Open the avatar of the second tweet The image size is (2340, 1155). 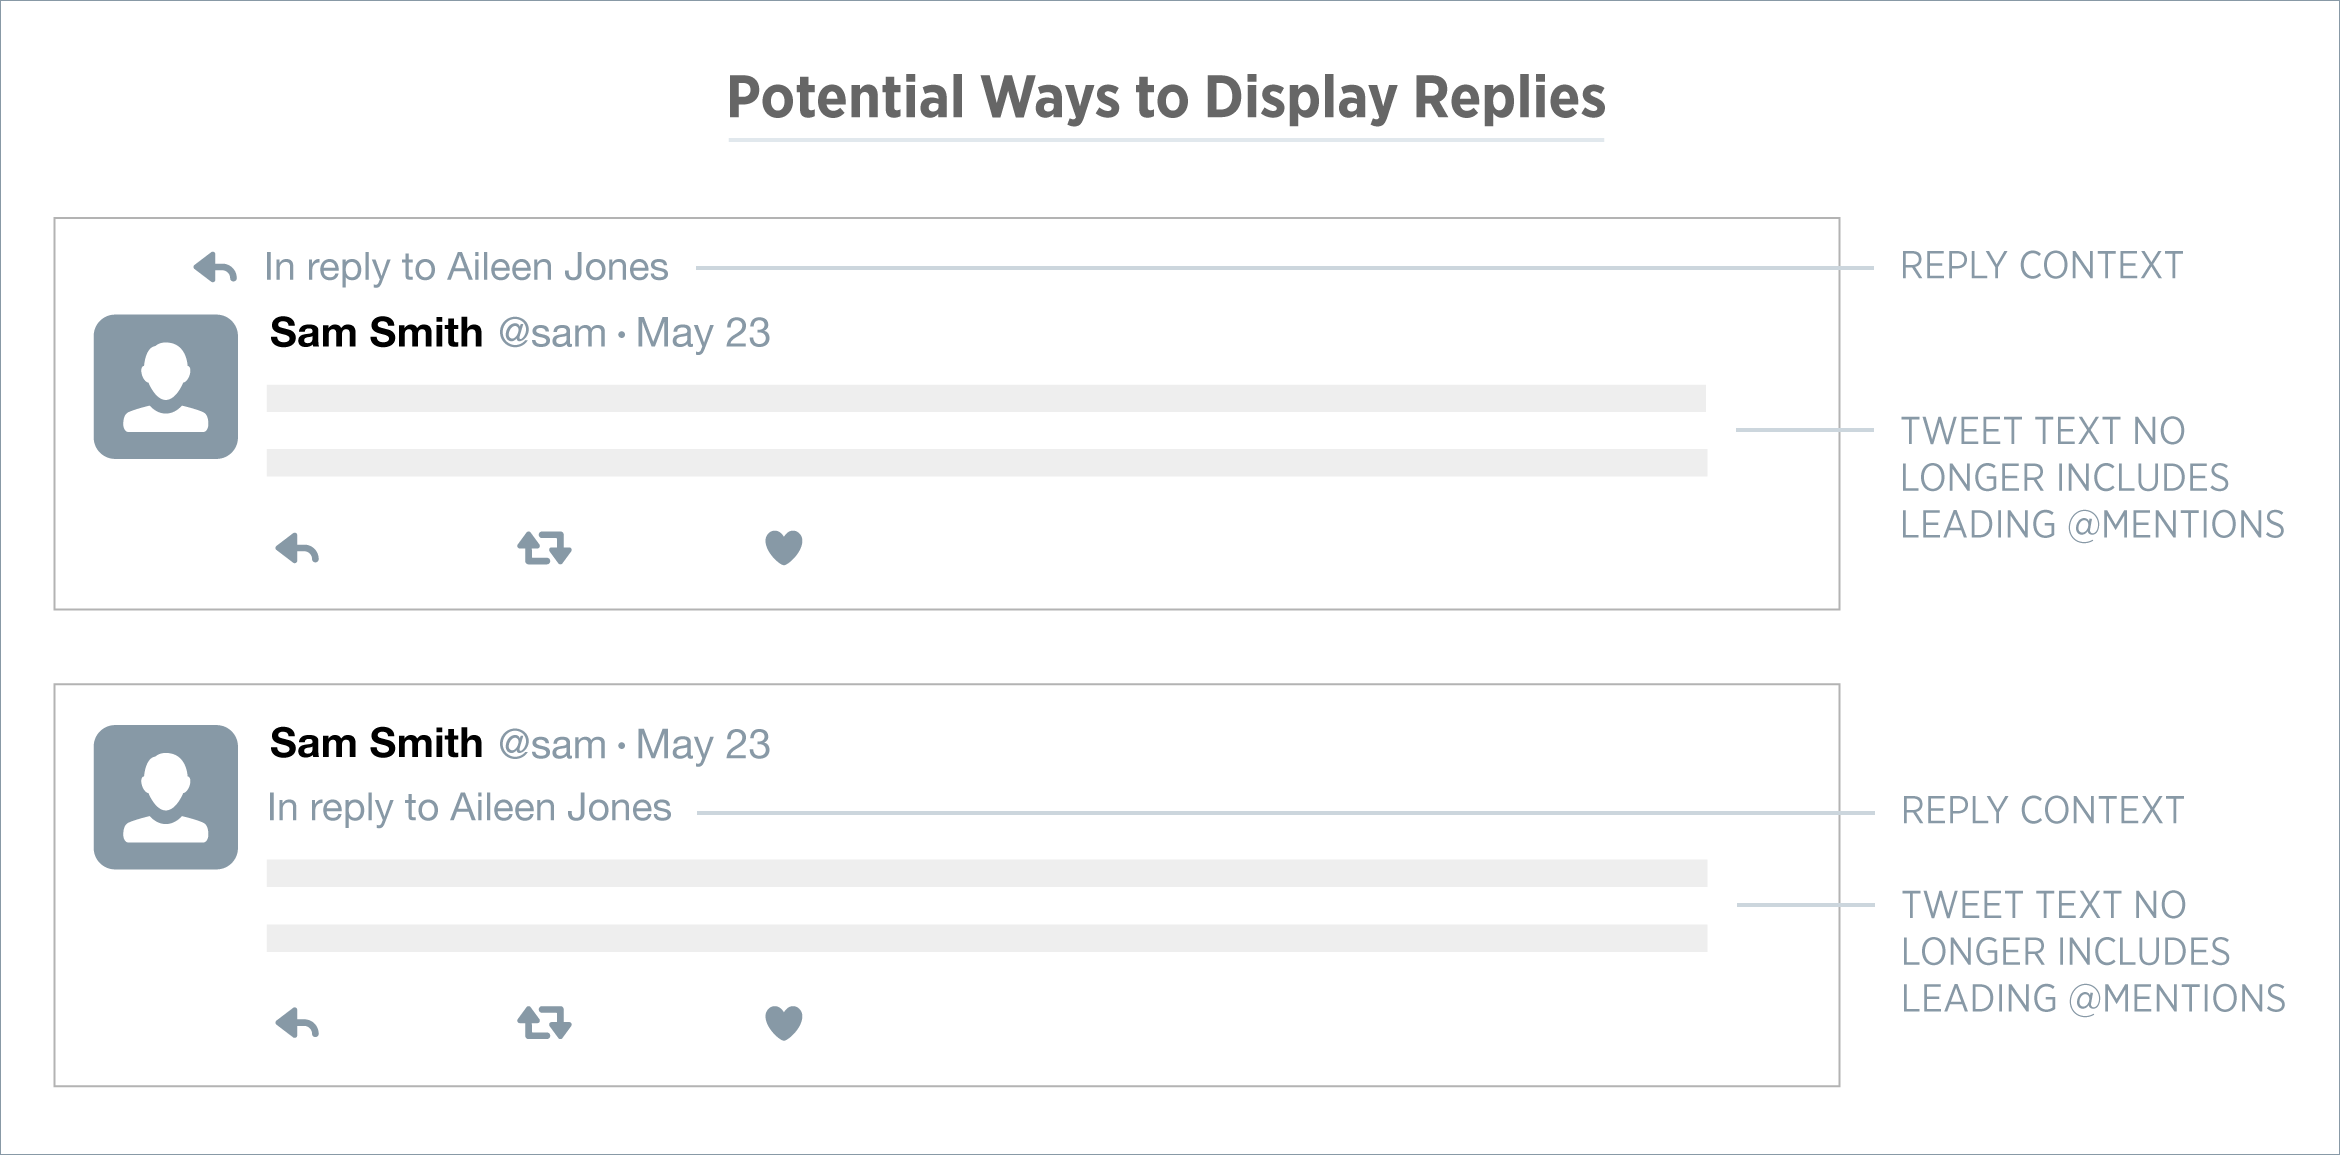[x=166, y=797]
